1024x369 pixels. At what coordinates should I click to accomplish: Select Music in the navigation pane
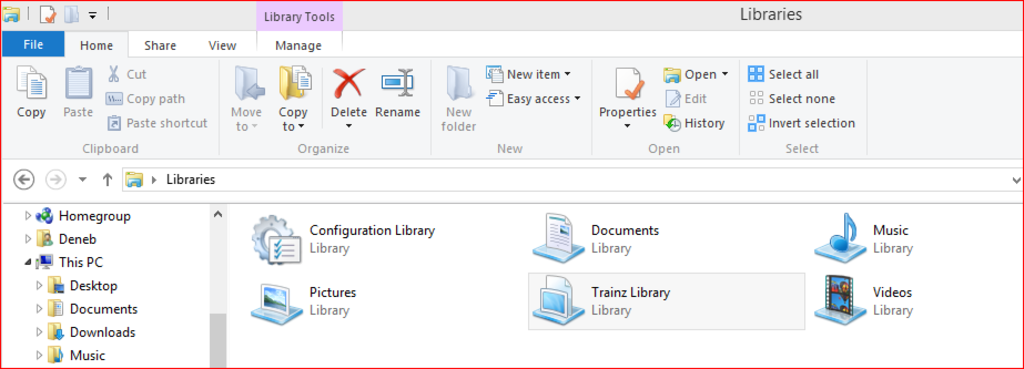88,355
